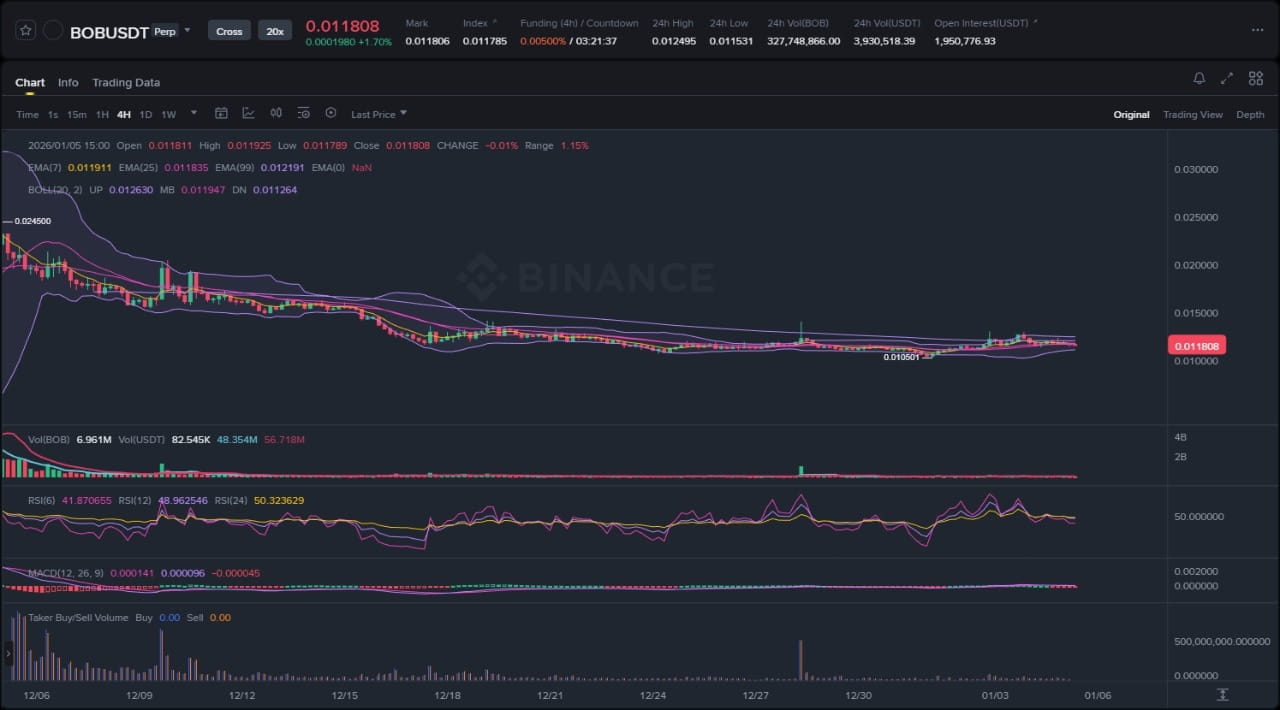The image size is (1280, 710).
Task: Expand chart to fullscreen with arrows icon
Action: (x=1227, y=79)
